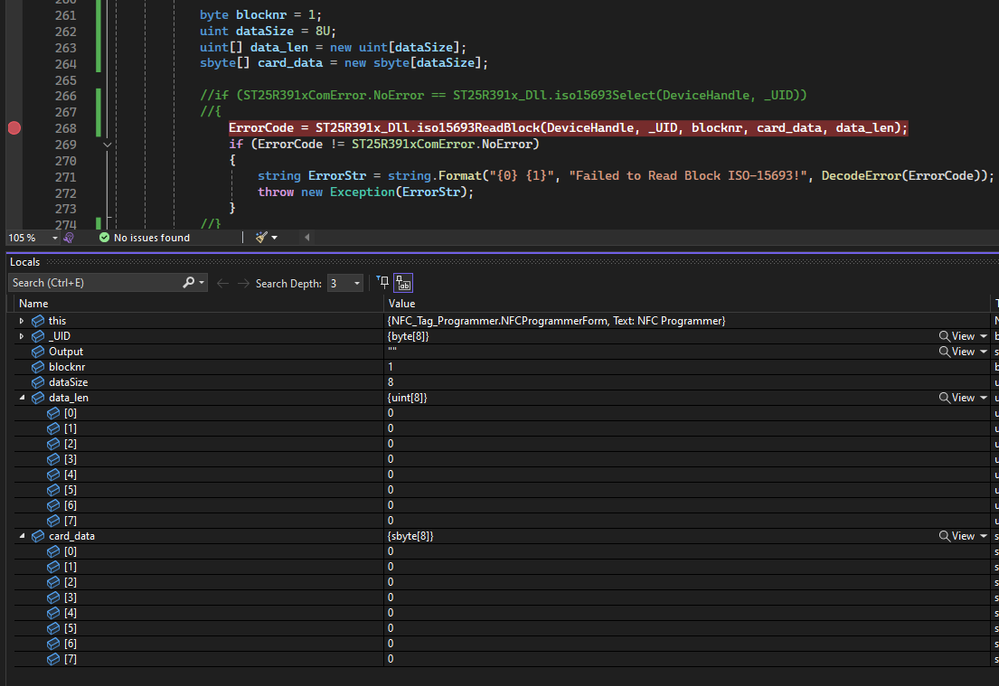Select the dataSize variable row

(x=502, y=382)
